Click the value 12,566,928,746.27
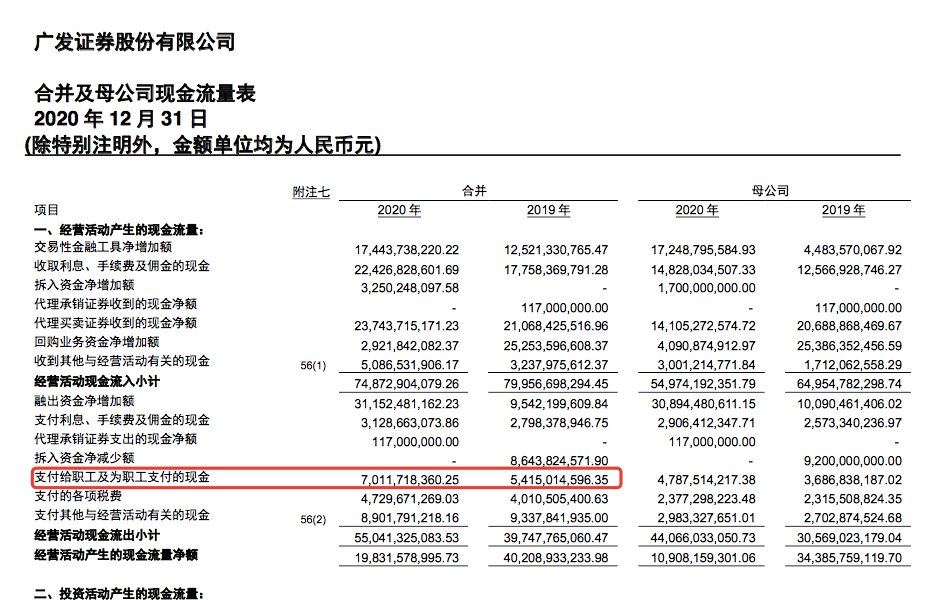945x600 pixels. click(850, 270)
